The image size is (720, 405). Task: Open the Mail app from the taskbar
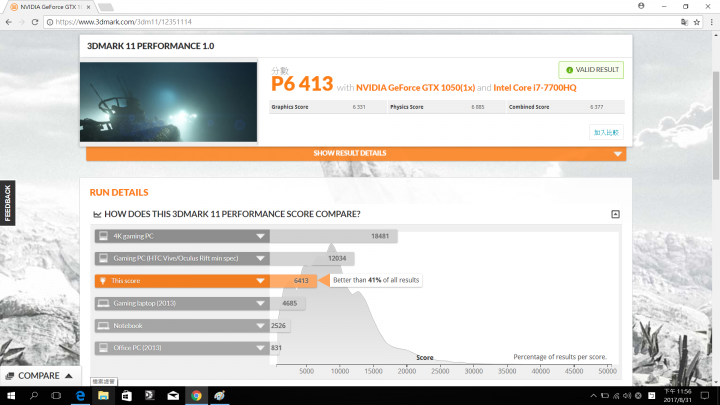tap(173, 395)
